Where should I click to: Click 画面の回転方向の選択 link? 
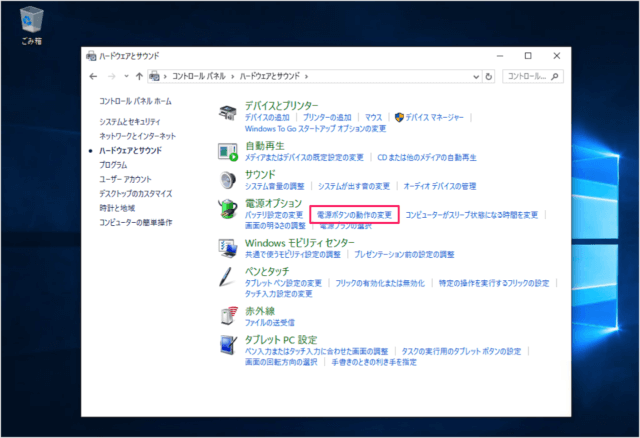point(281,362)
